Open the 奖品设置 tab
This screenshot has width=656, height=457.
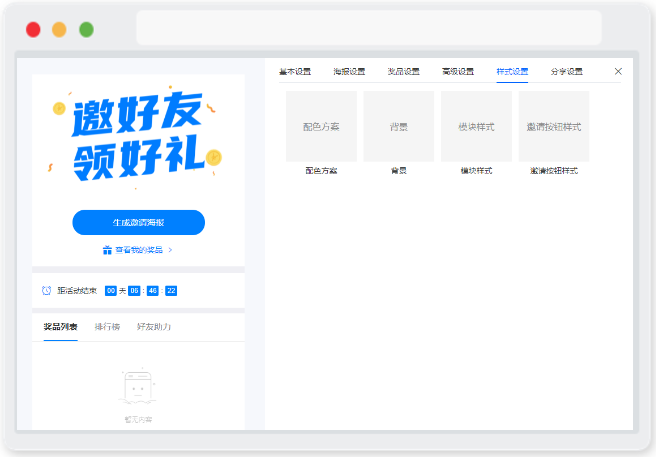(404, 72)
